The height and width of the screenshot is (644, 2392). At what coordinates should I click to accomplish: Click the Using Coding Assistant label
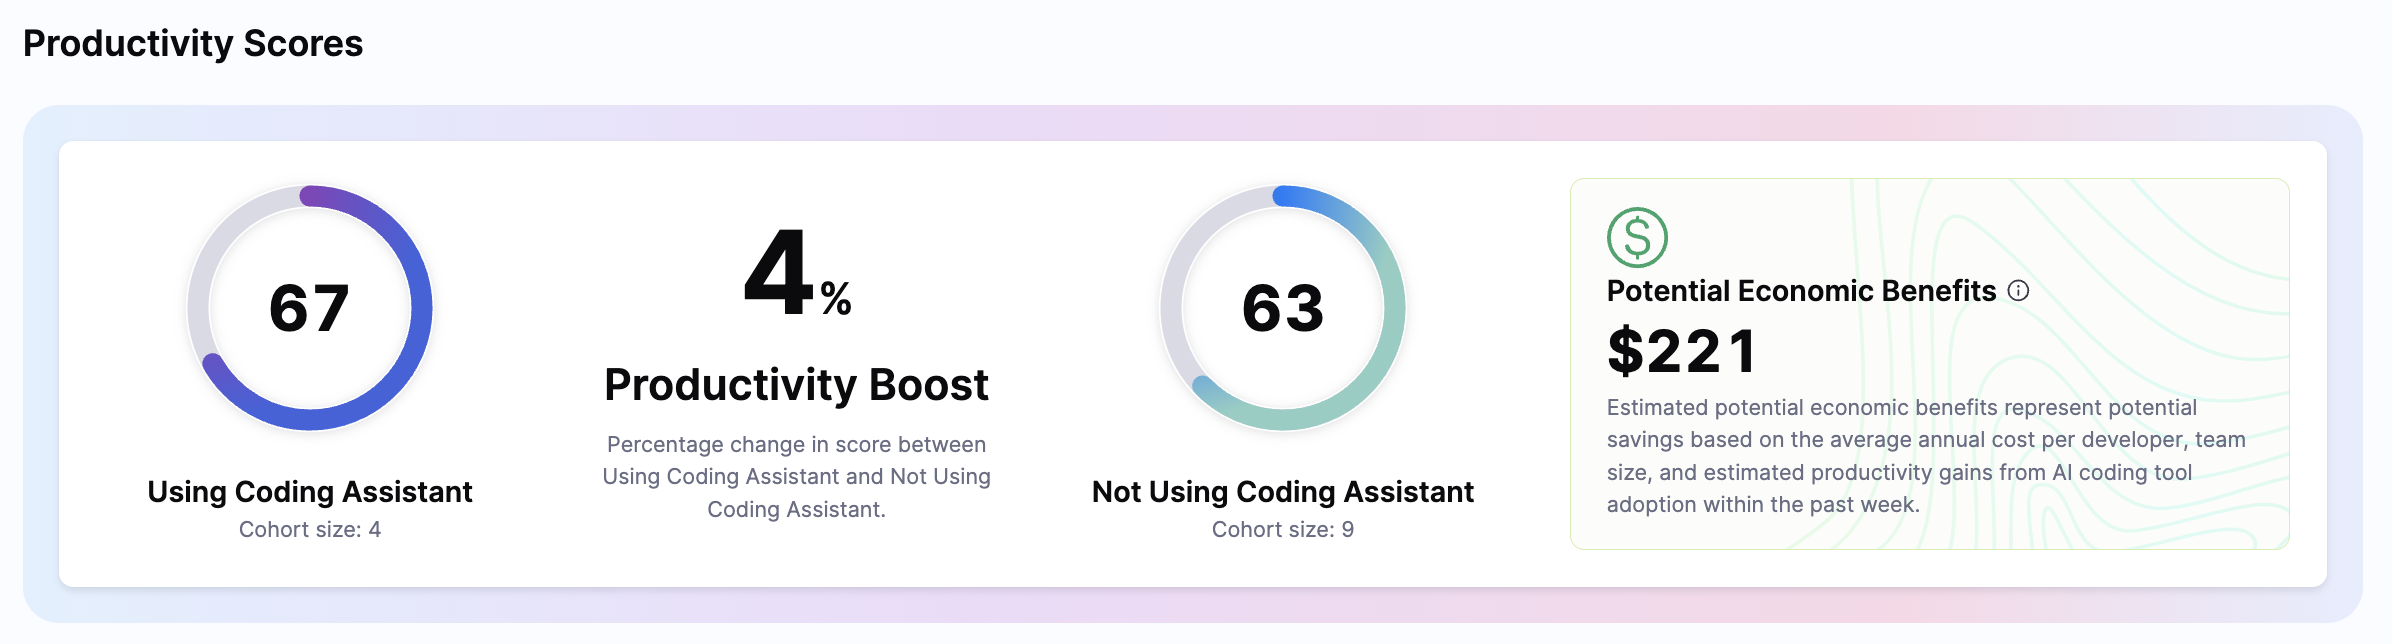[310, 492]
